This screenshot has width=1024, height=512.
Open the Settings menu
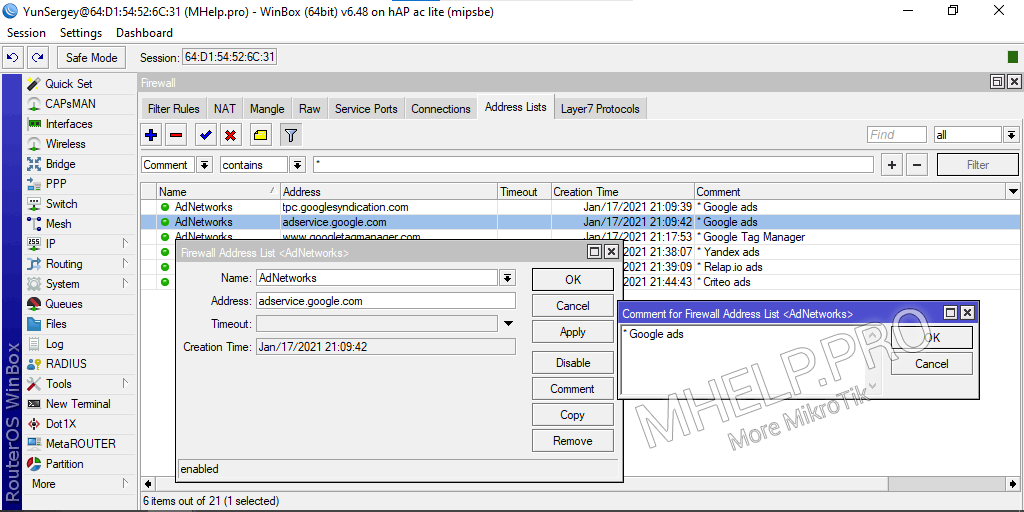[x=81, y=33]
